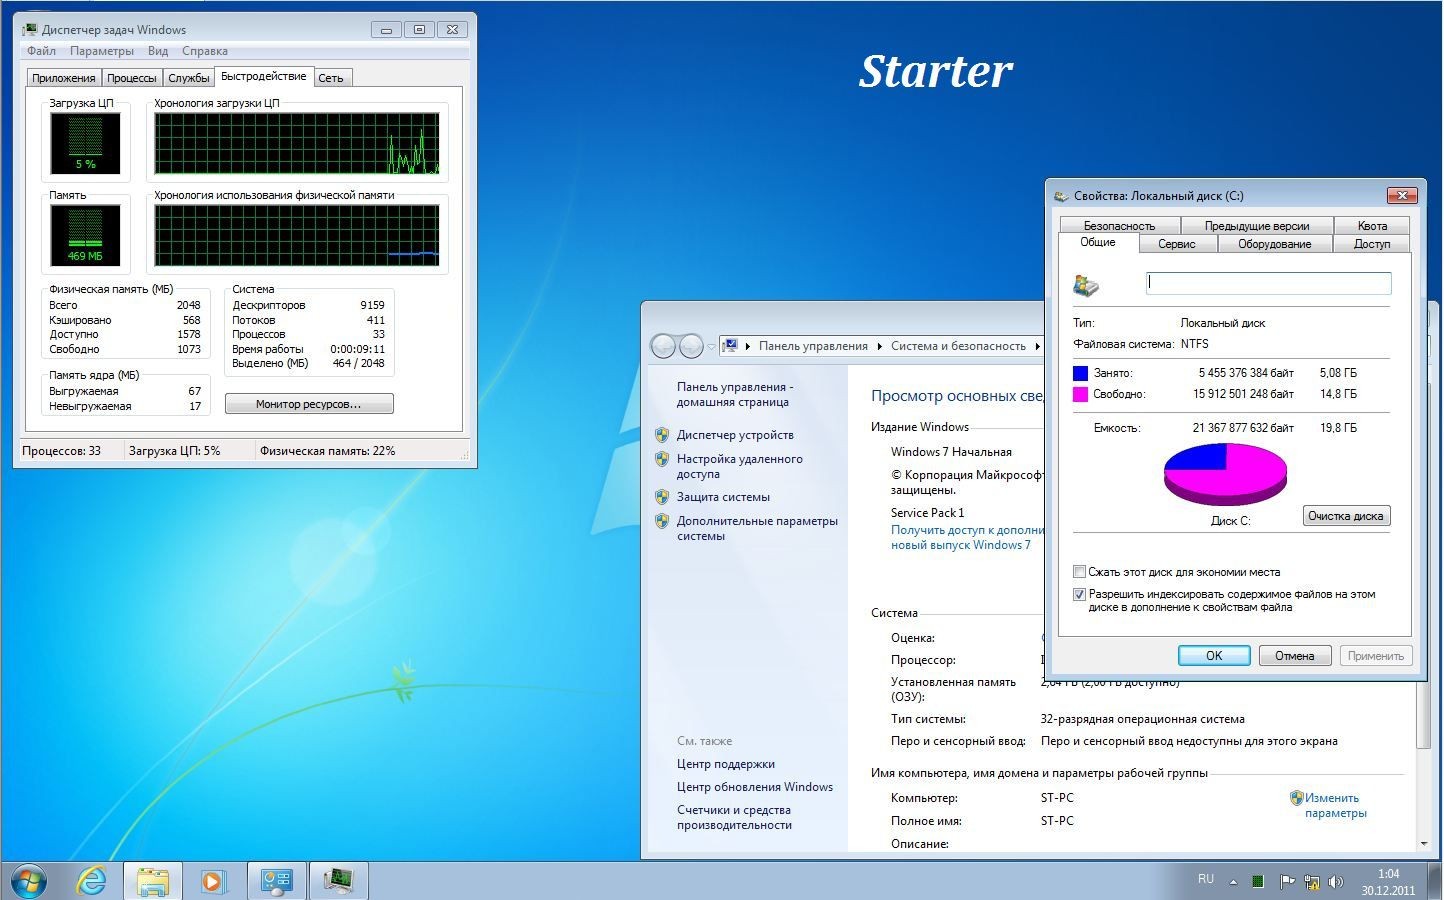Click Control Panel address bar icon

[730, 346]
